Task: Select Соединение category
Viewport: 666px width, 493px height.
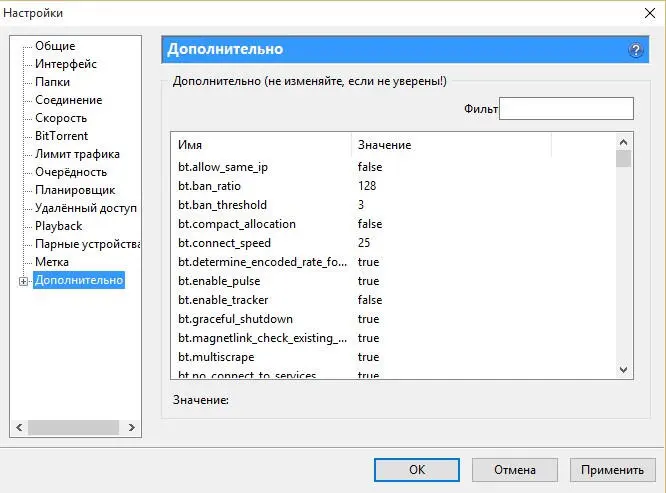Action: (x=68, y=100)
